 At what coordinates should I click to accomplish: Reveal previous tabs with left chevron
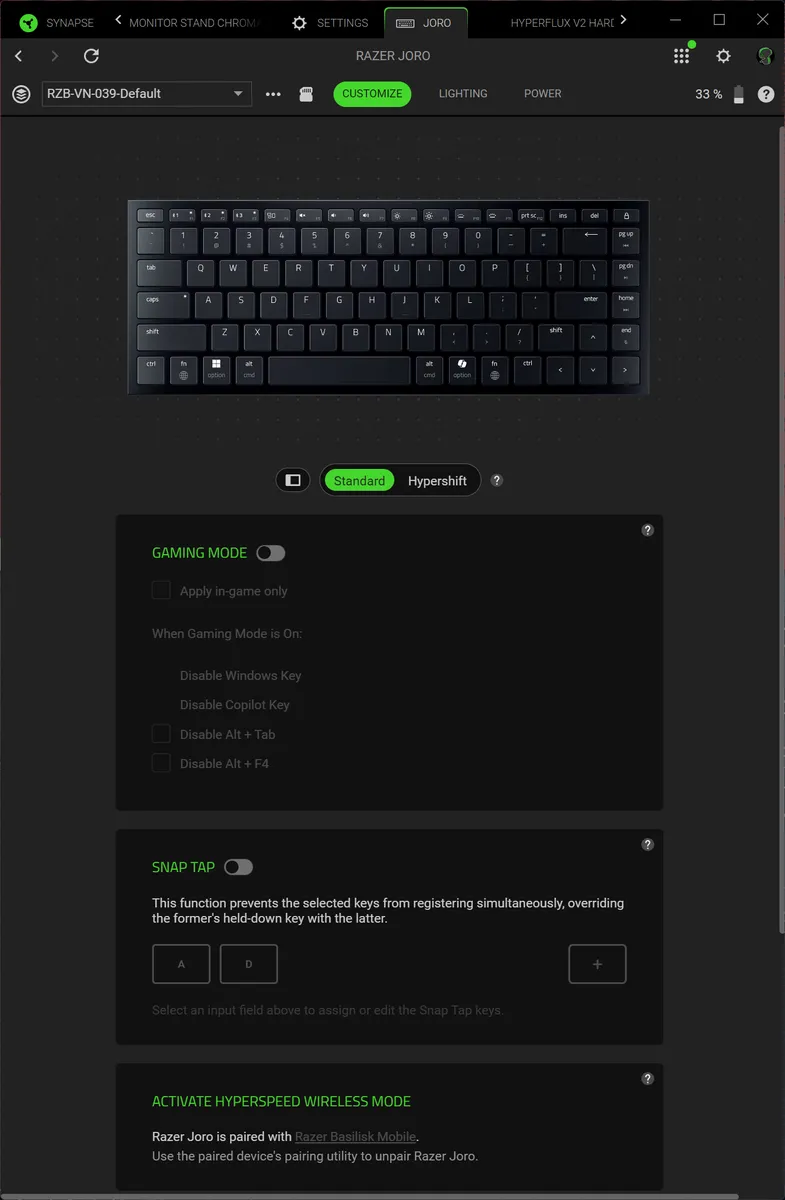click(x=119, y=21)
